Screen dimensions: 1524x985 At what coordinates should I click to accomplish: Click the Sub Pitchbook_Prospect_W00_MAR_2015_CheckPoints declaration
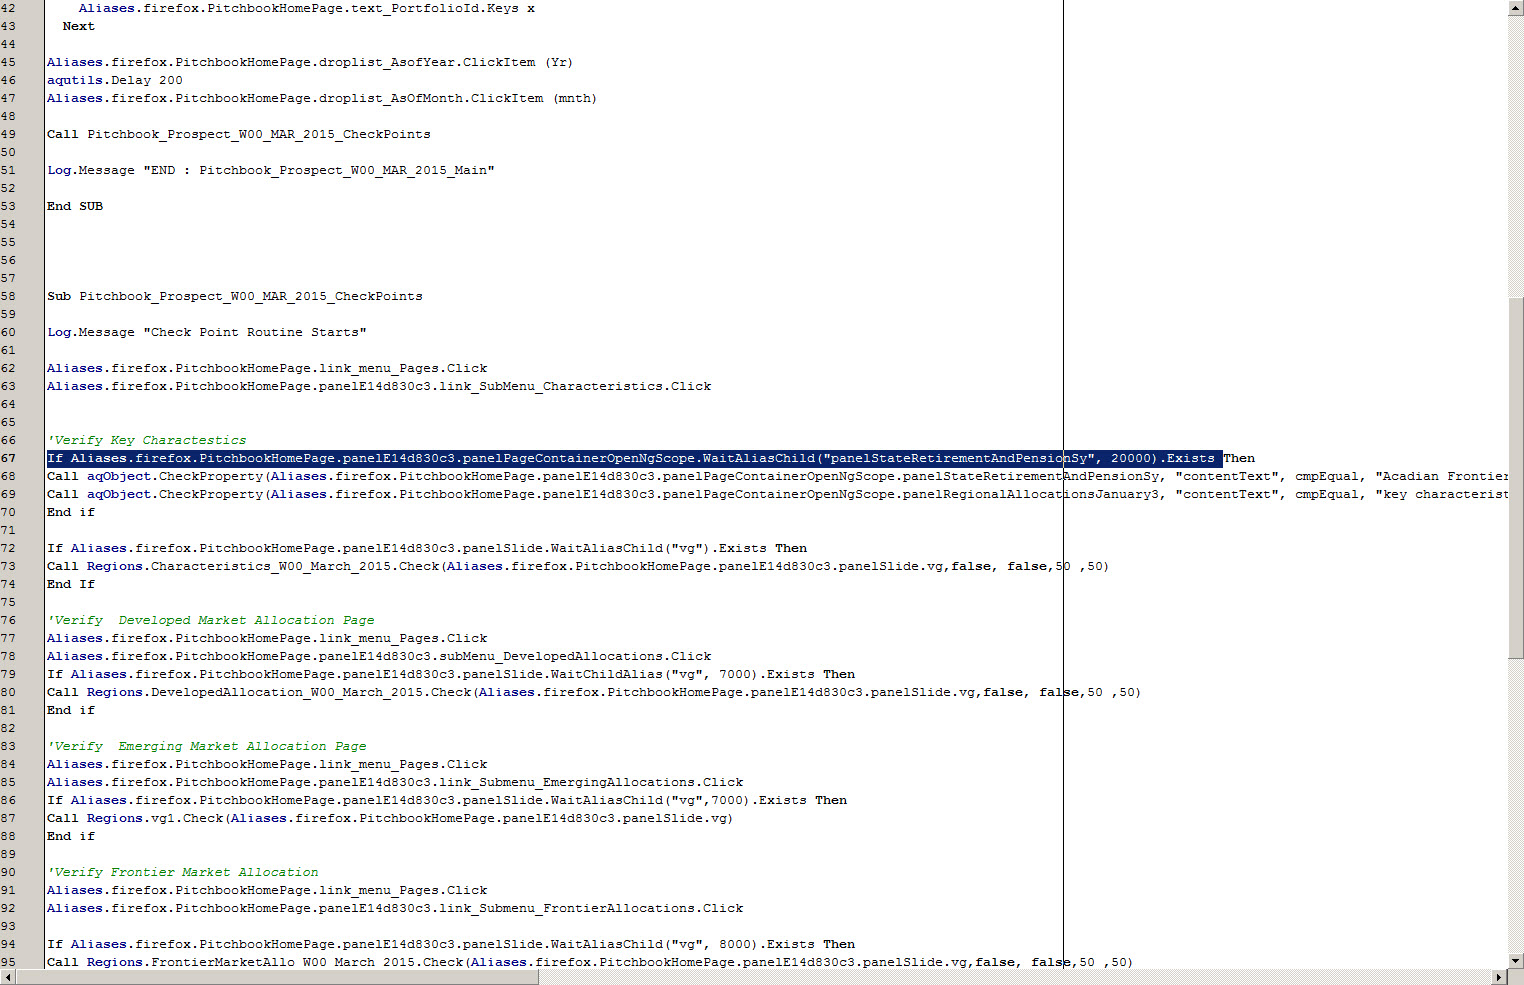[x=234, y=296]
